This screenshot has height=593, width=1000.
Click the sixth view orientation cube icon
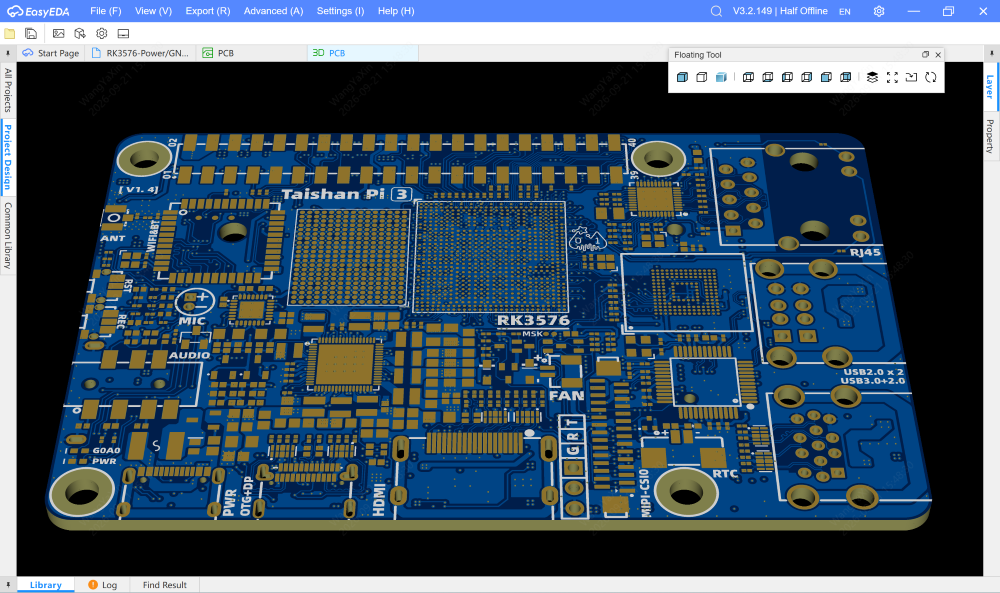point(846,77)
